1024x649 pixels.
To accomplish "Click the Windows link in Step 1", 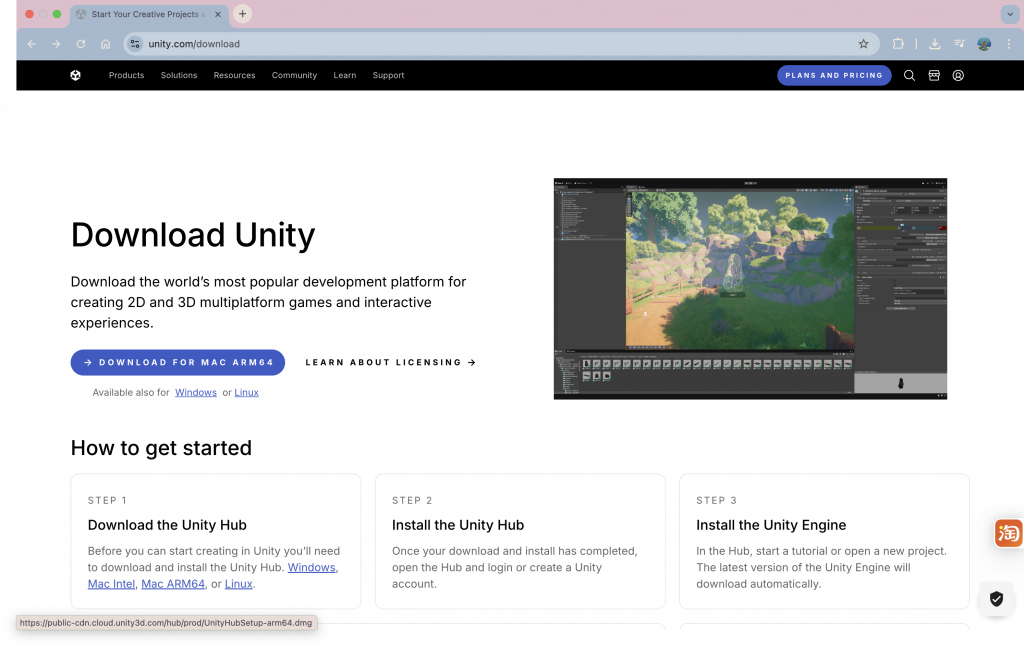I will (x=312, y=567).
